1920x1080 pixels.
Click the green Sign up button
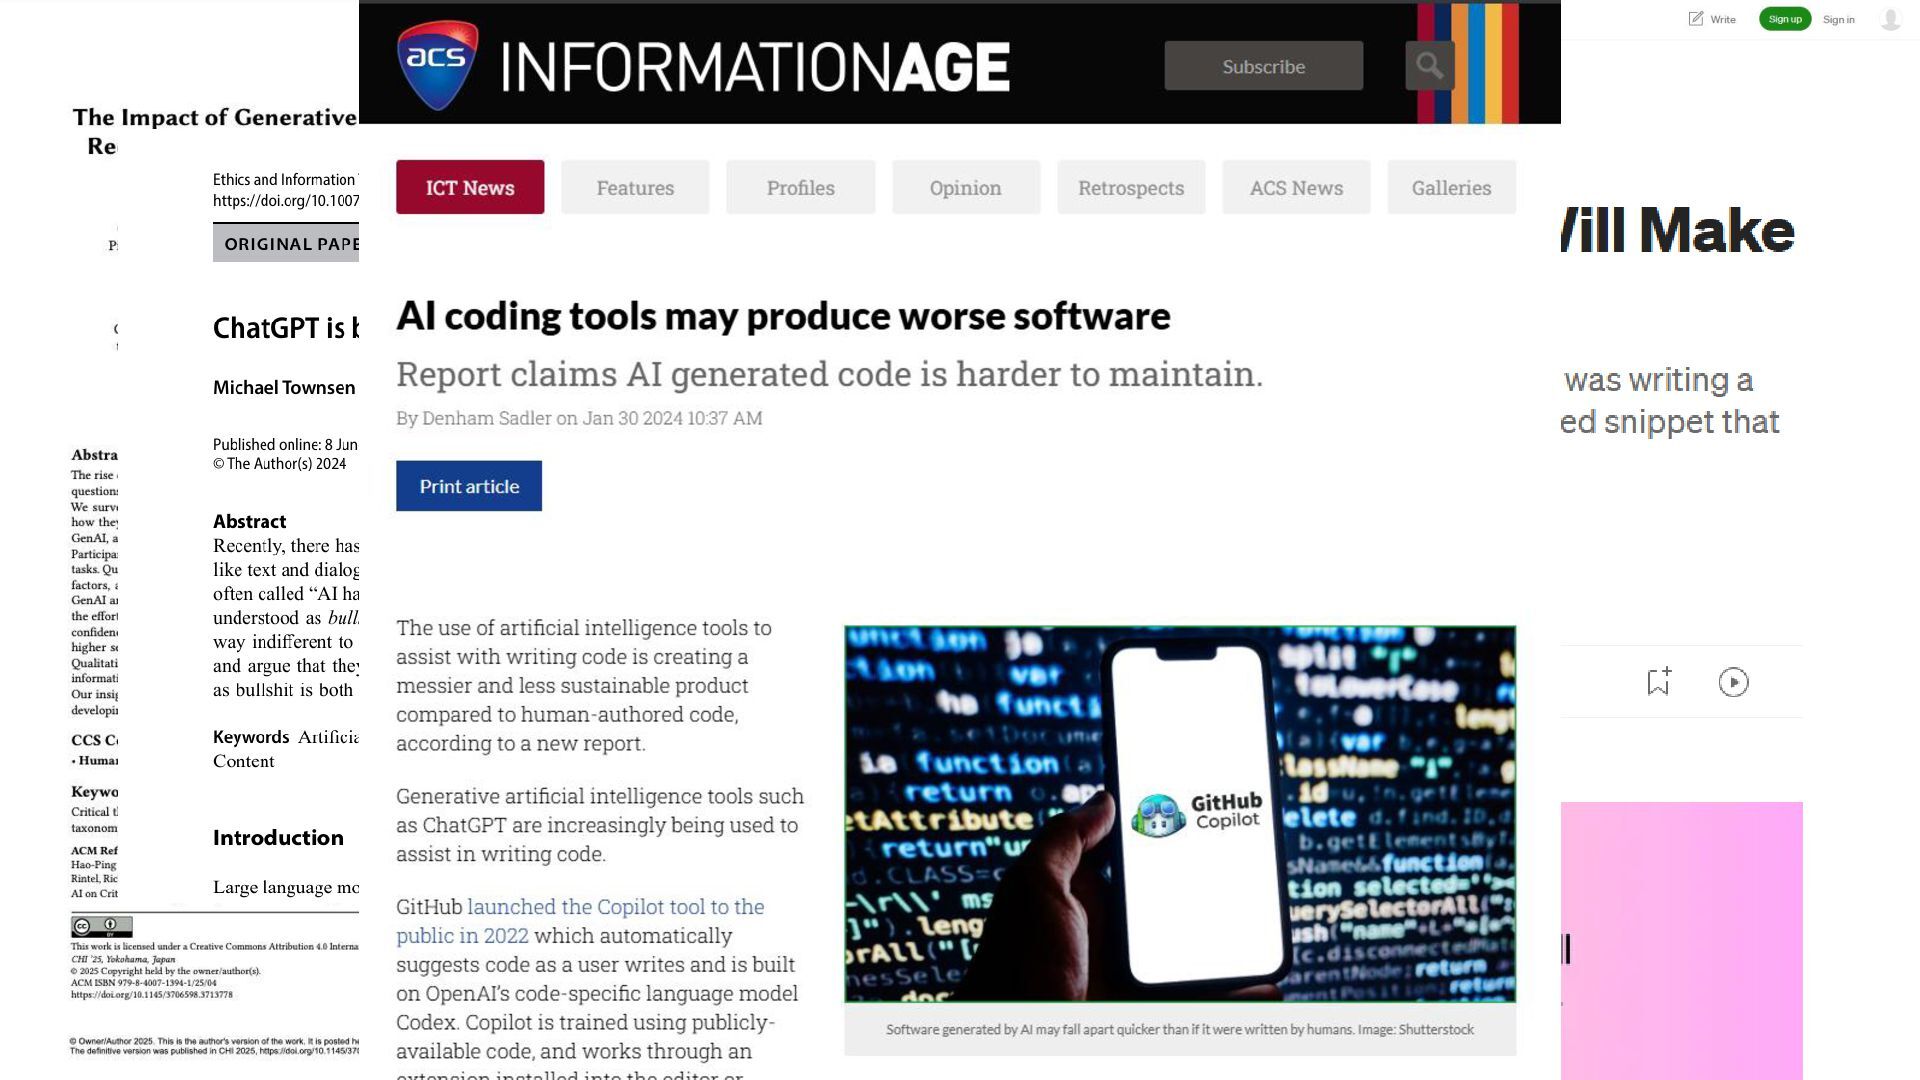coord(1784,19)
